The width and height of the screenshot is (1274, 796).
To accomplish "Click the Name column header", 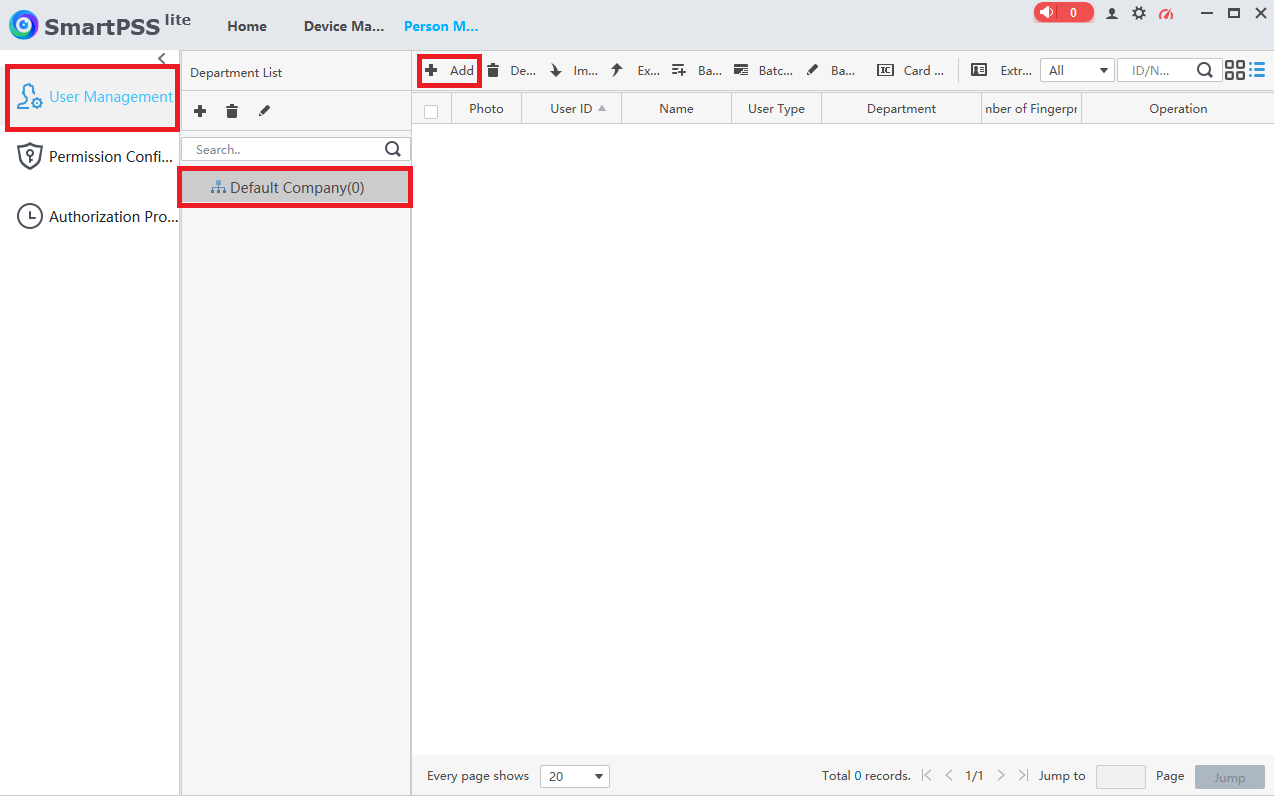I will [x=676, y=109].
